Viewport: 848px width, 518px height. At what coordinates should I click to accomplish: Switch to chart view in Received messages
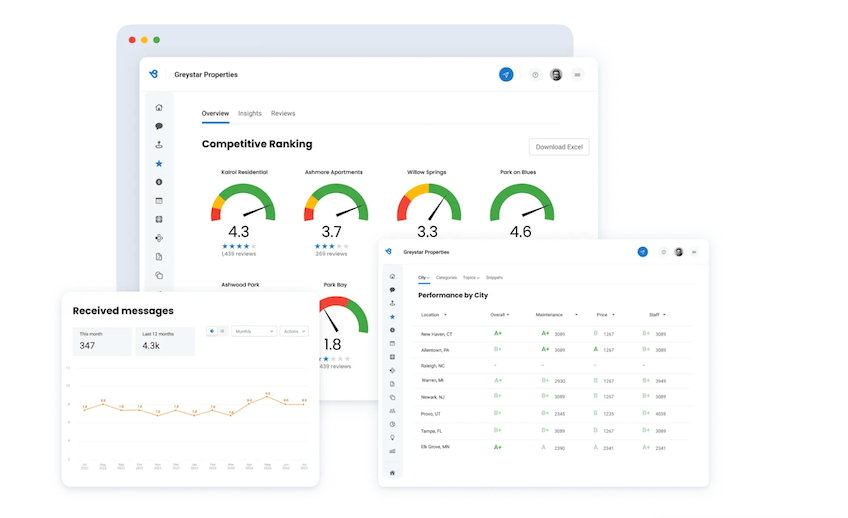(211, 331)
